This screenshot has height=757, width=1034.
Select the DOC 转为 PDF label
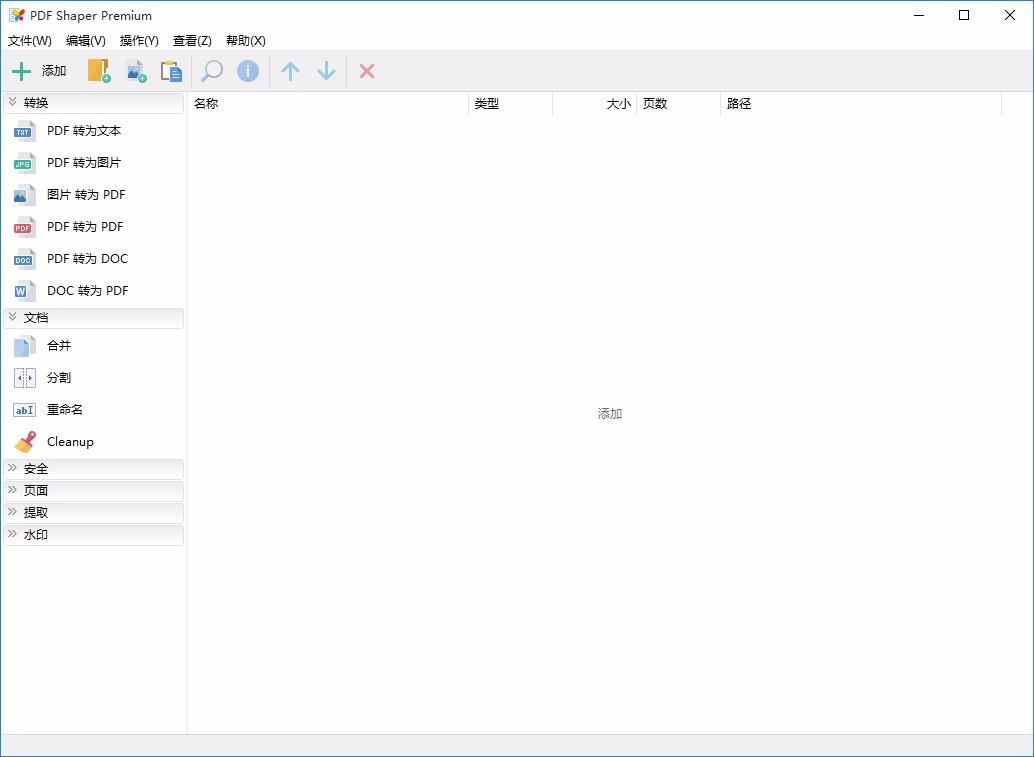coord(87,291)
